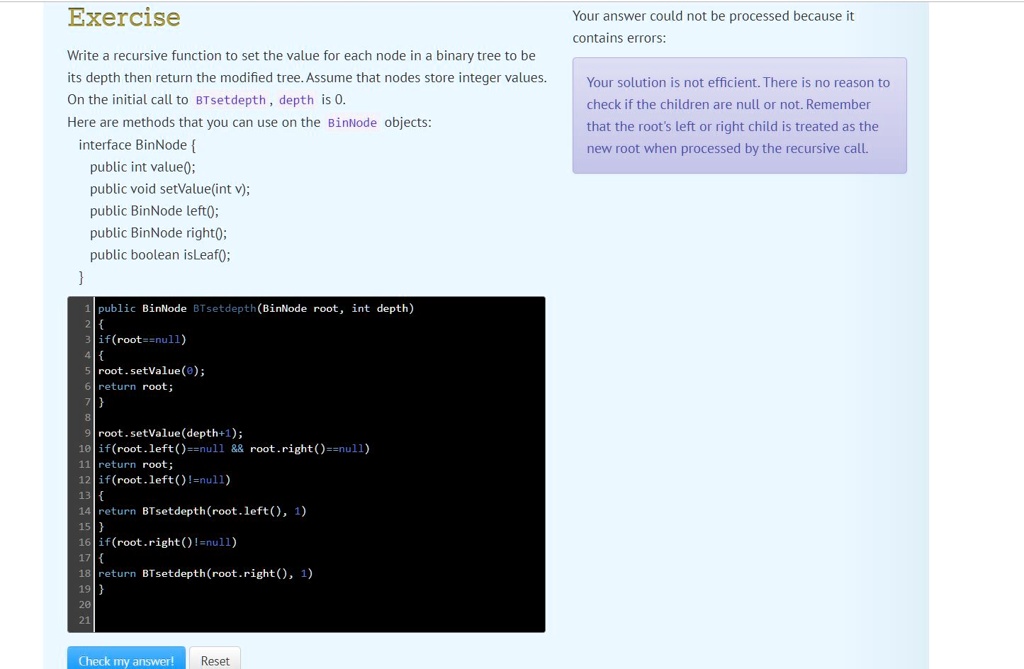Click line 18 recursive call on root.right()
This screenshot has height=669, width=1024.
pos(206,573)
